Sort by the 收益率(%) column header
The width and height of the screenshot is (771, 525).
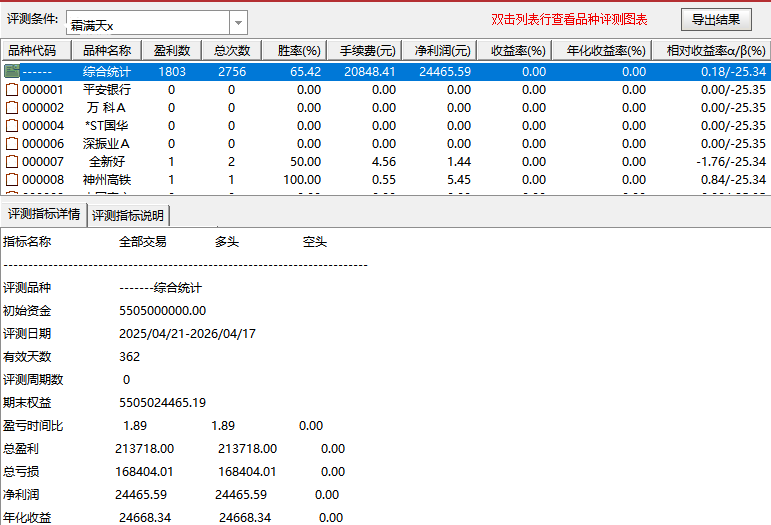point(514,50)
